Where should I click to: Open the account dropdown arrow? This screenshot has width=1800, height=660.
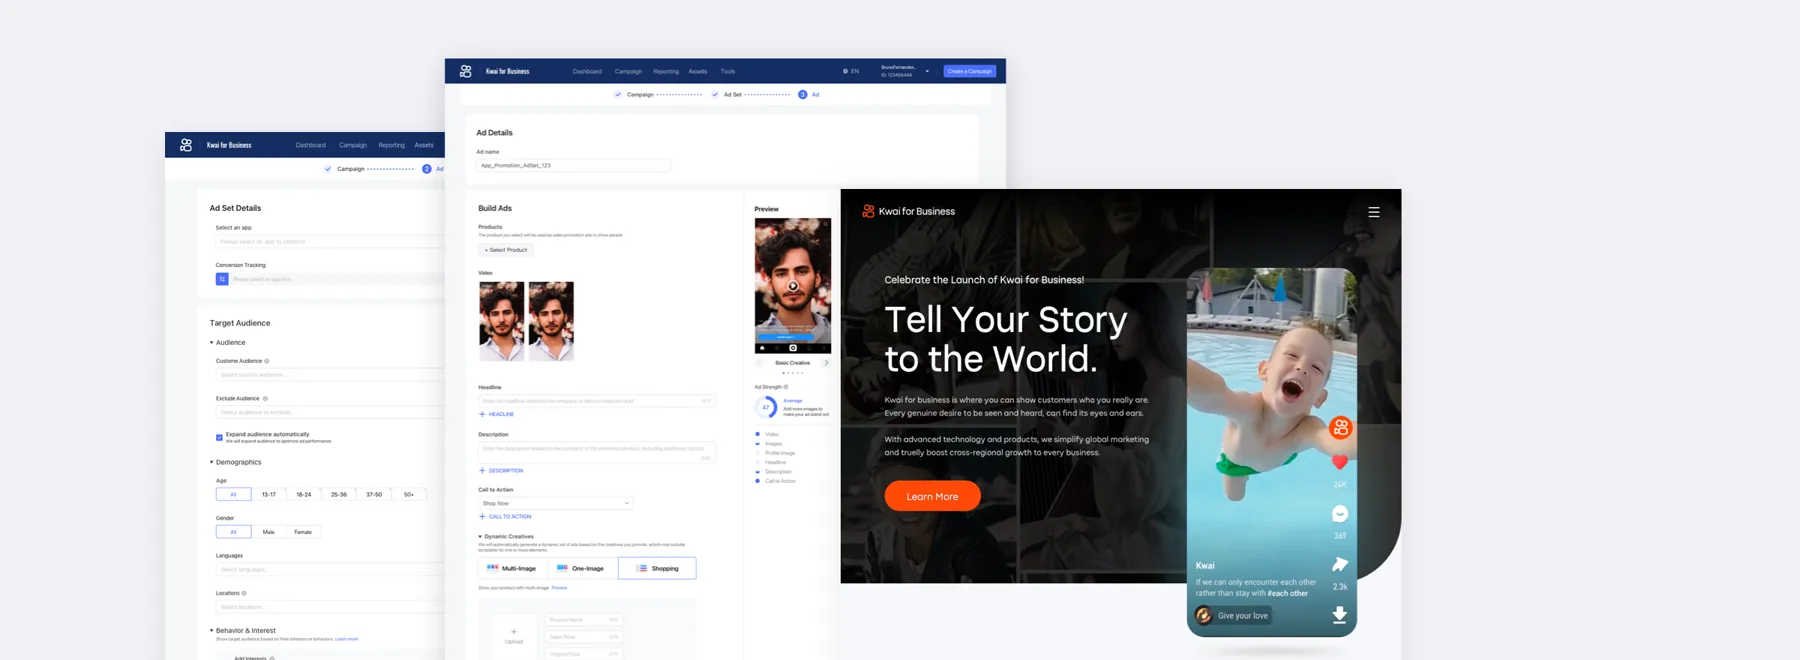pyautogui.click(x=927, y=71)
